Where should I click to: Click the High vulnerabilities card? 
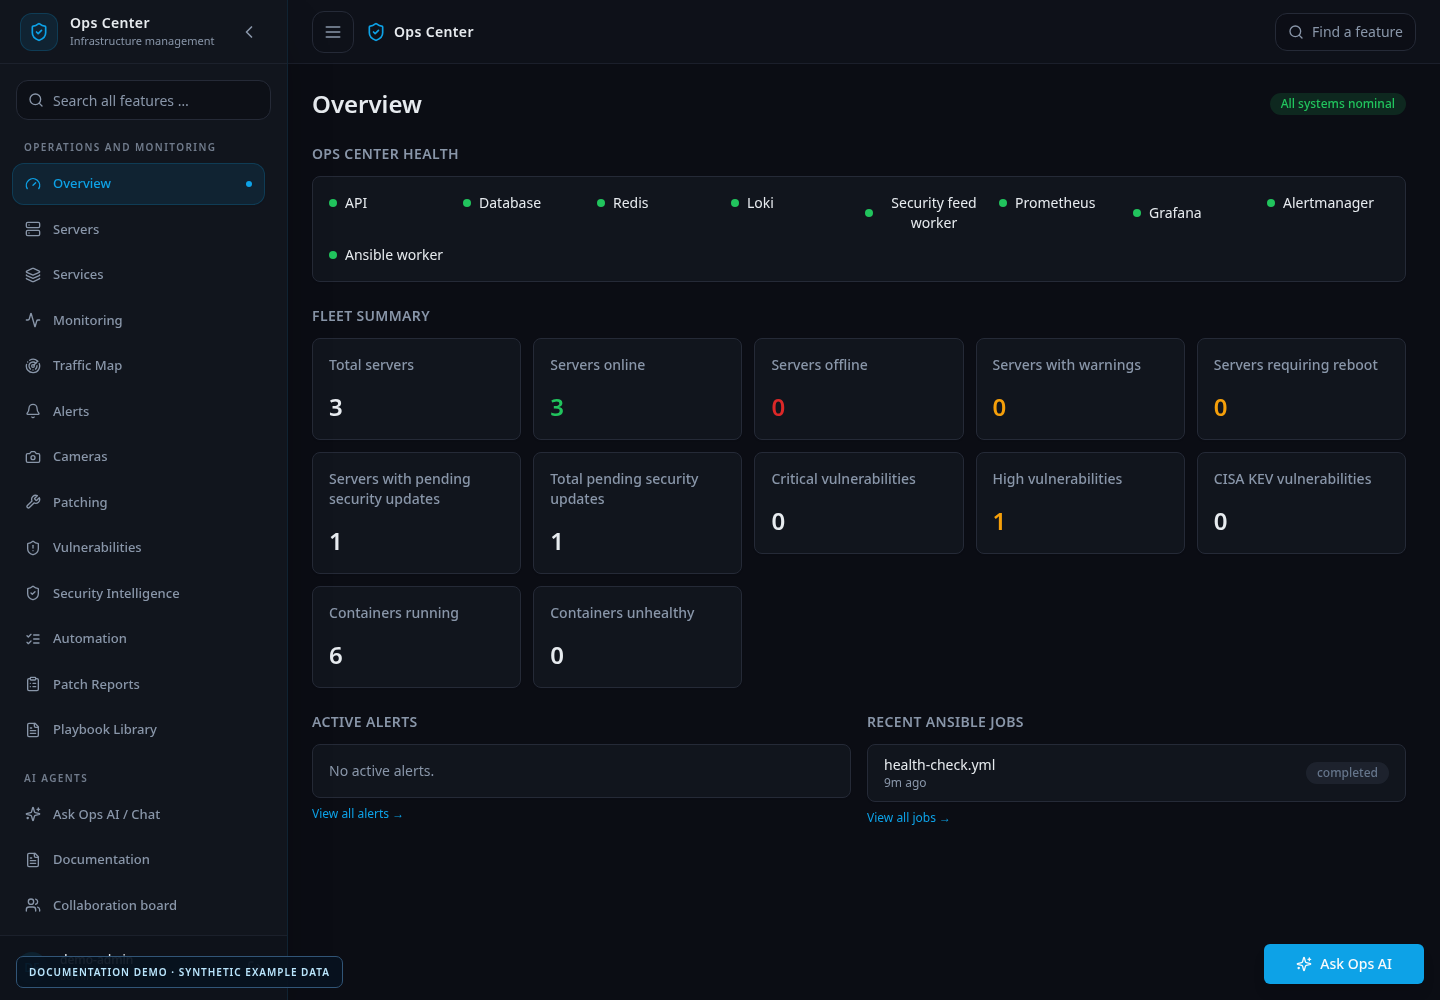coord(1080,503)
